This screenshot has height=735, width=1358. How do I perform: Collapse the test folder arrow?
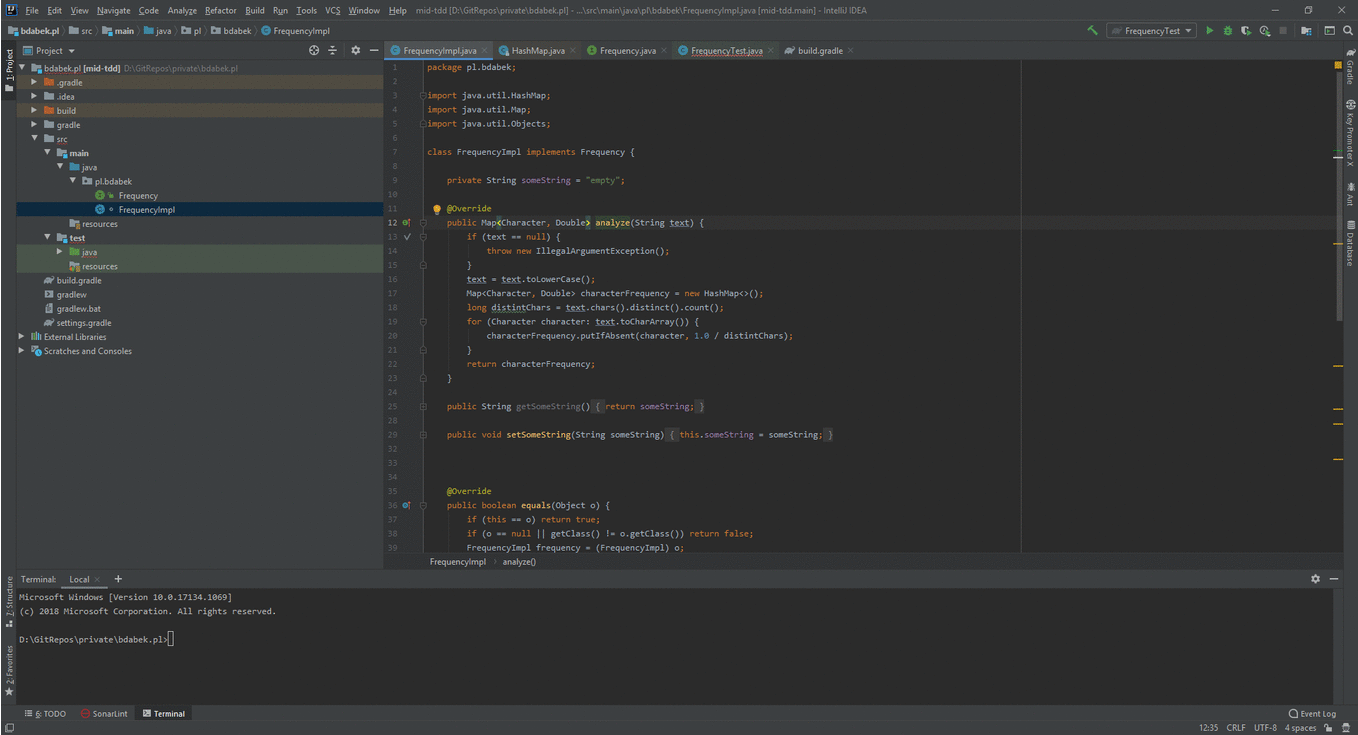coord(47,238)
